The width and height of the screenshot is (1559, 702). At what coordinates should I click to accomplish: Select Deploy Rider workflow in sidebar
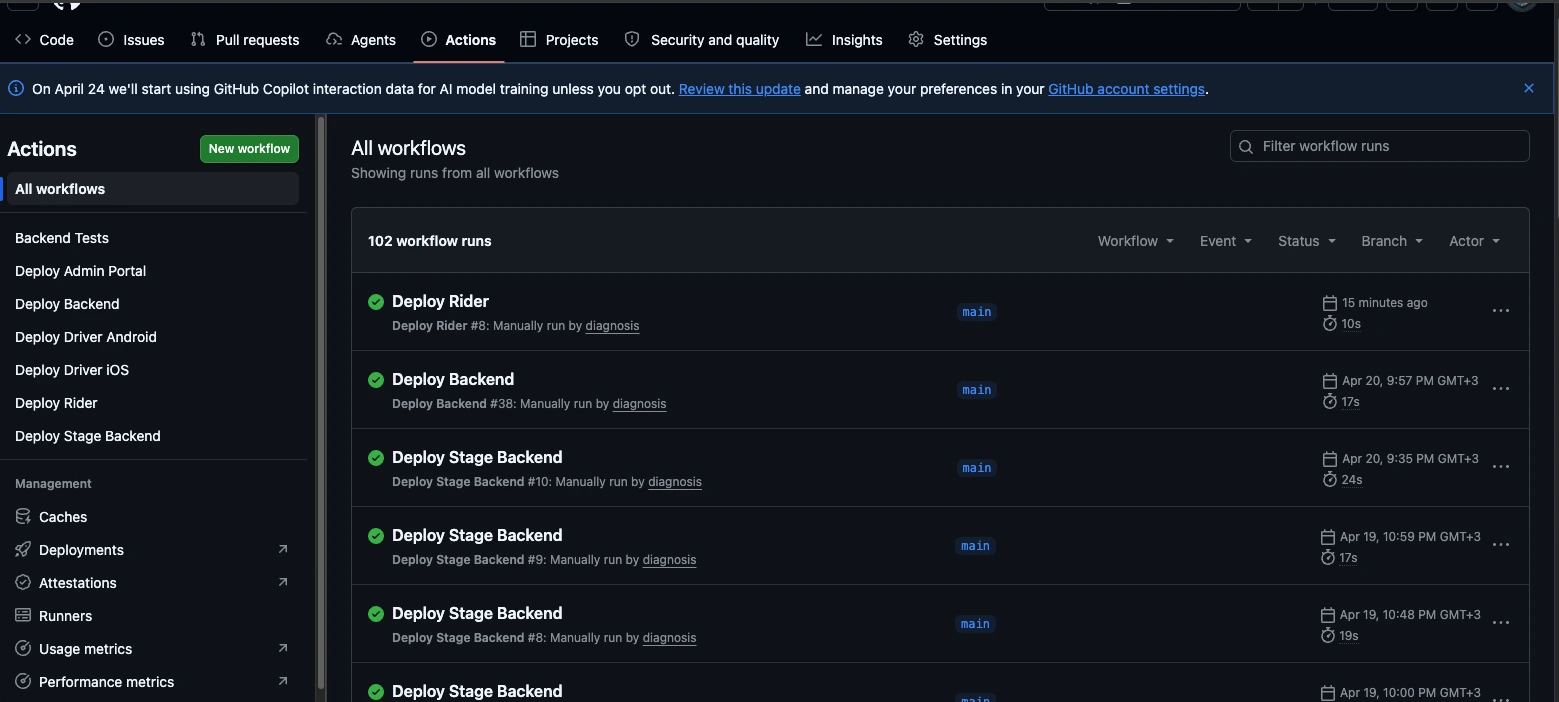(x=56, y=403)
